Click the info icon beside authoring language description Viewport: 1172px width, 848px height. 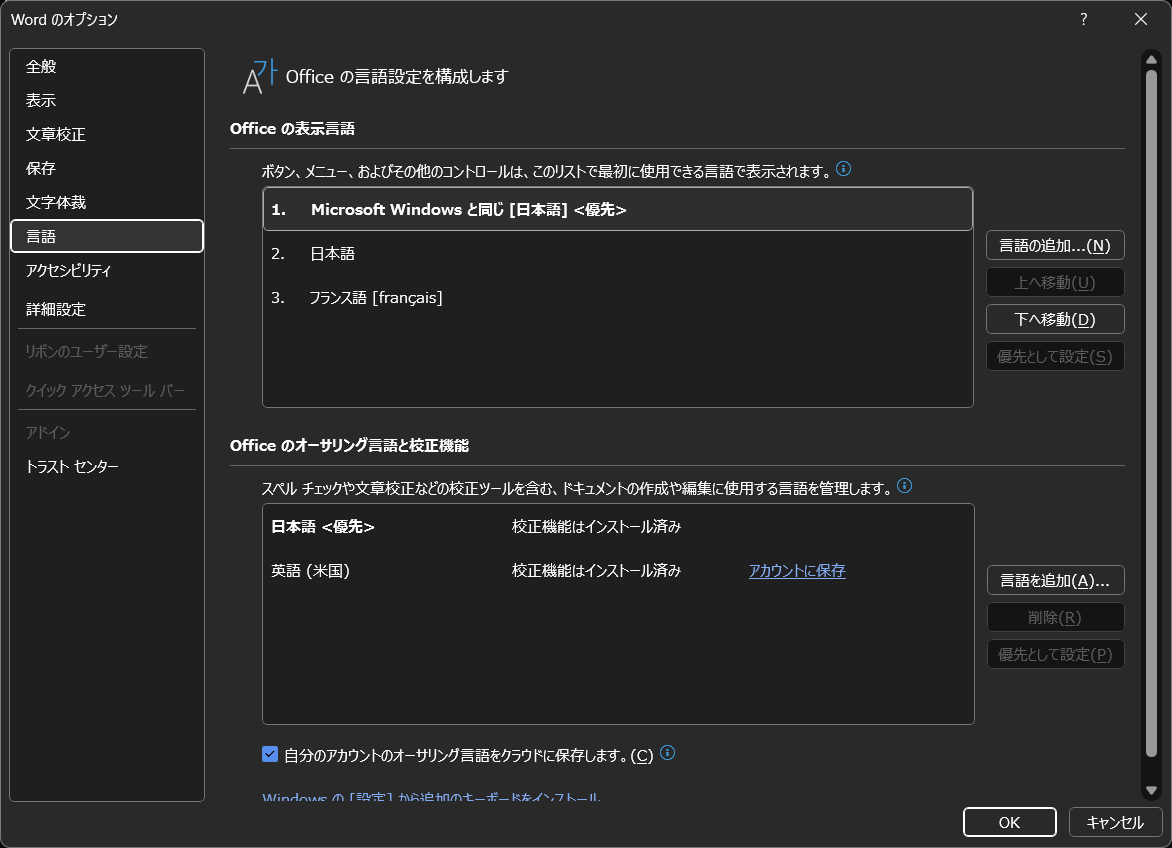pyautogui.click(x=904, y=486)
